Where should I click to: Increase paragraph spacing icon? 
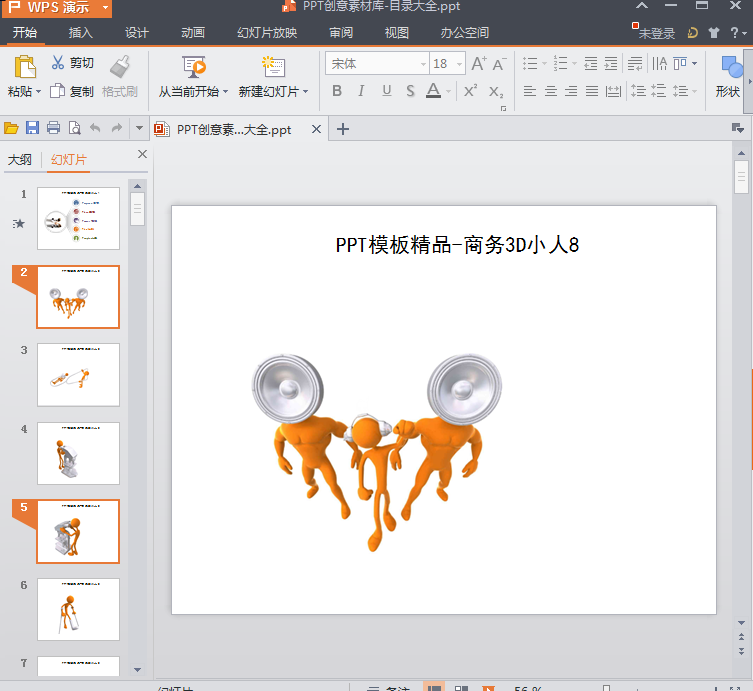point(638,91)
